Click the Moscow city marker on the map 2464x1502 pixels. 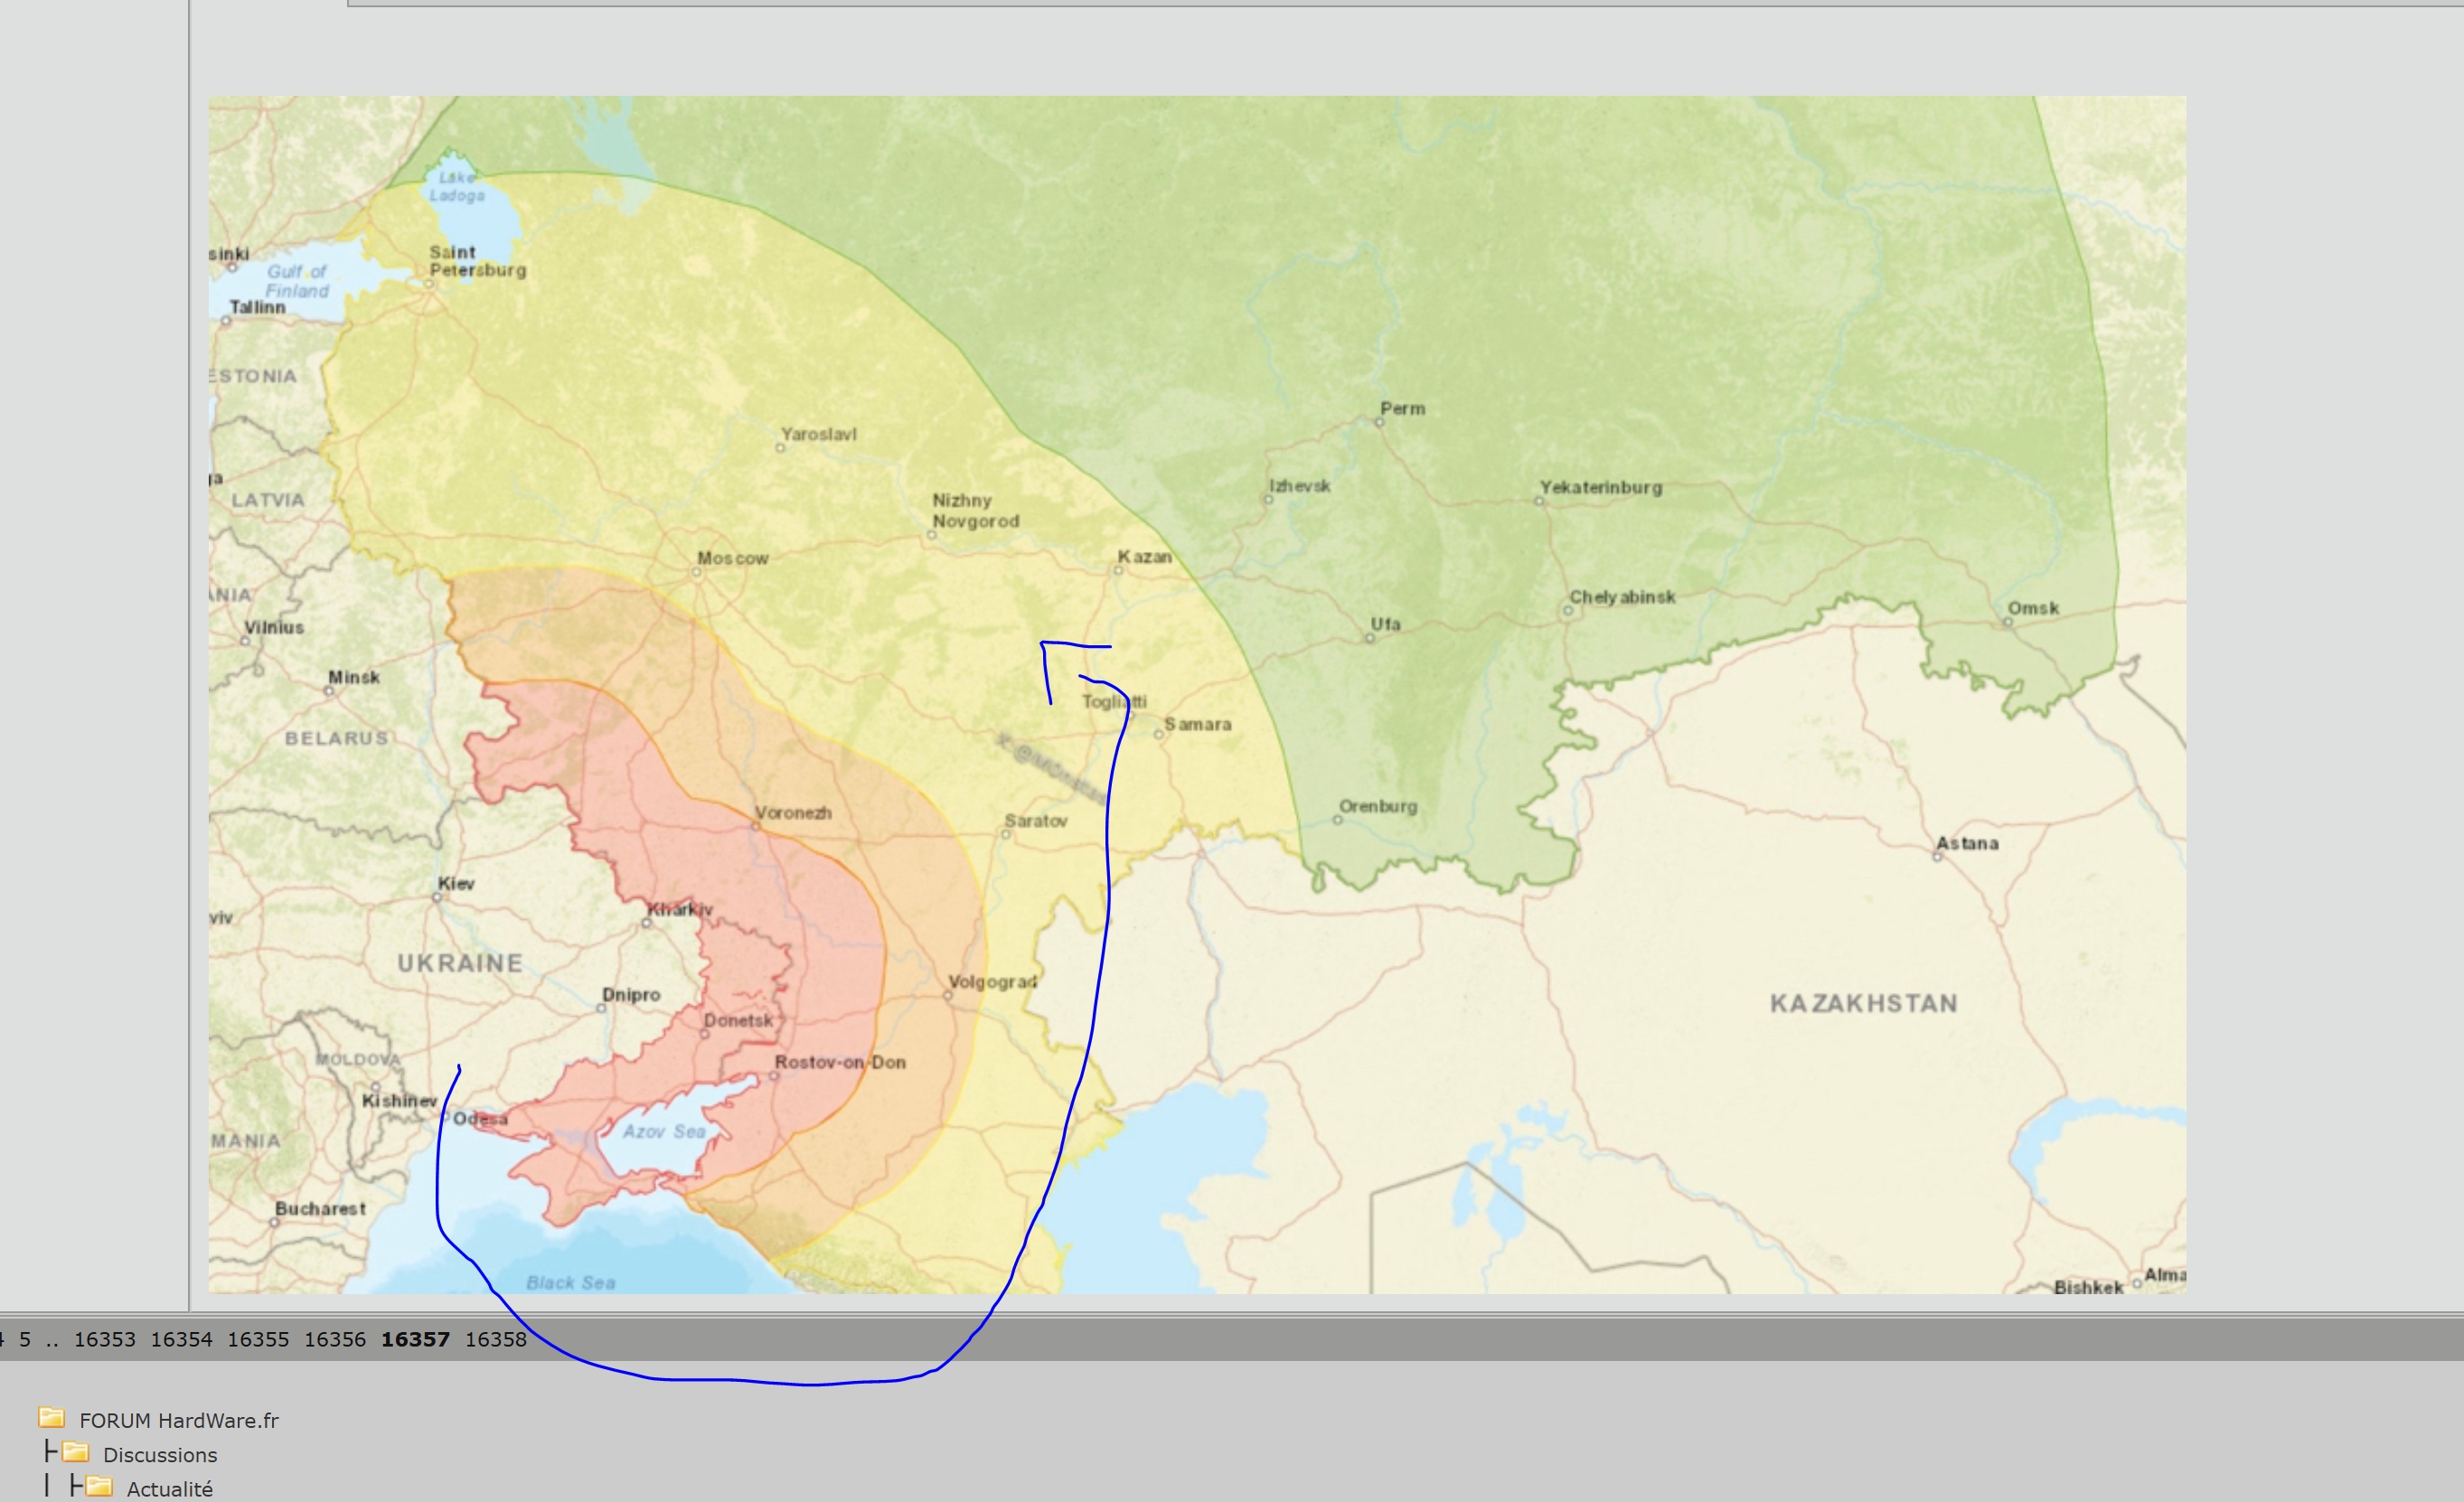coord(696,572)
